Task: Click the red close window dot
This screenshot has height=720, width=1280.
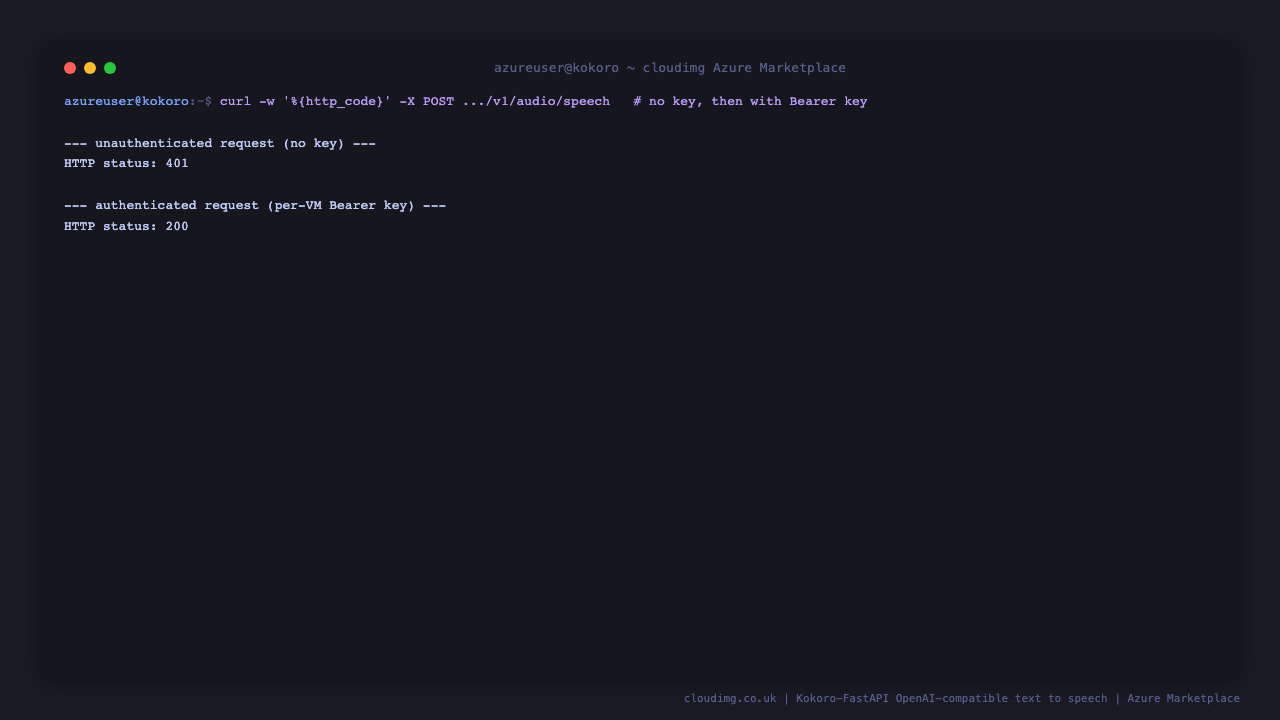Action: pyautogui.click(x=70, y=68)
